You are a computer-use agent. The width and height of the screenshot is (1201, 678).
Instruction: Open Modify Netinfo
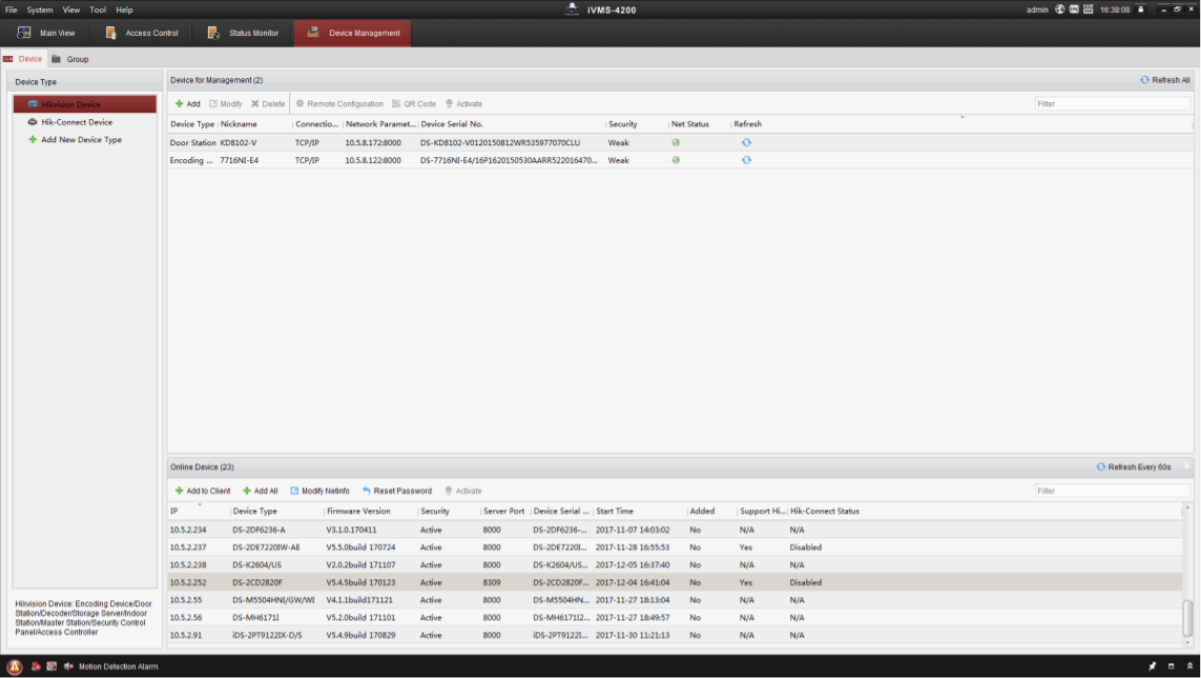320,491
